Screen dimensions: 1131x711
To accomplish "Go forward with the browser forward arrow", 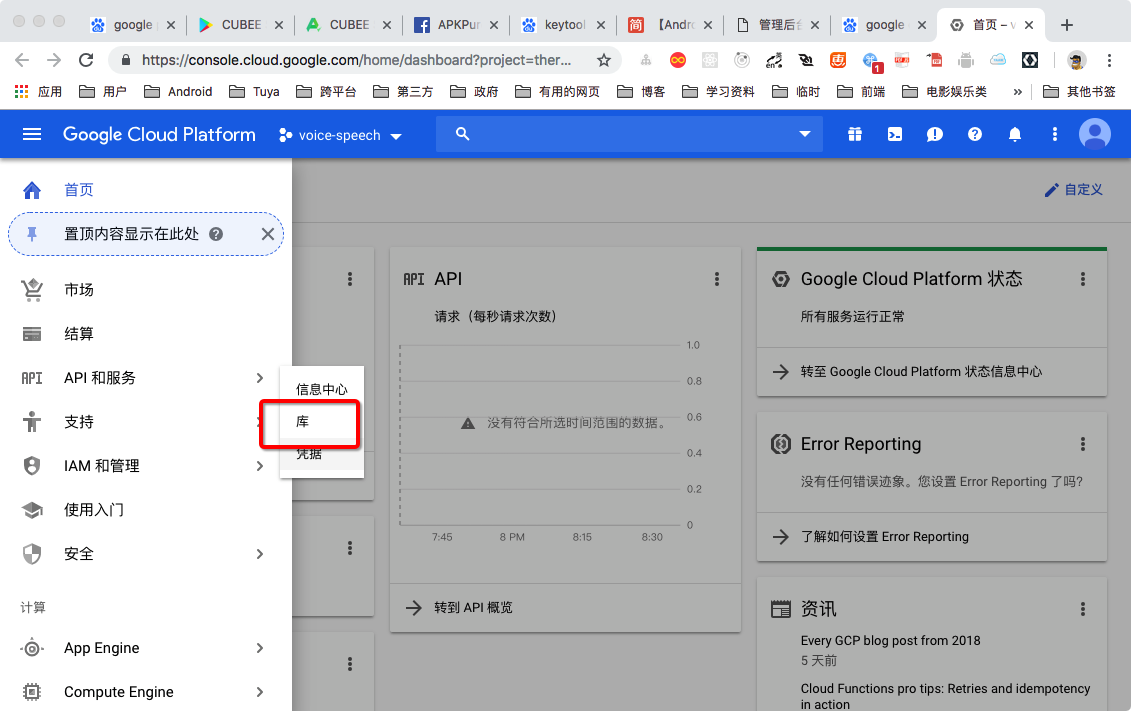I will [54, 60].
